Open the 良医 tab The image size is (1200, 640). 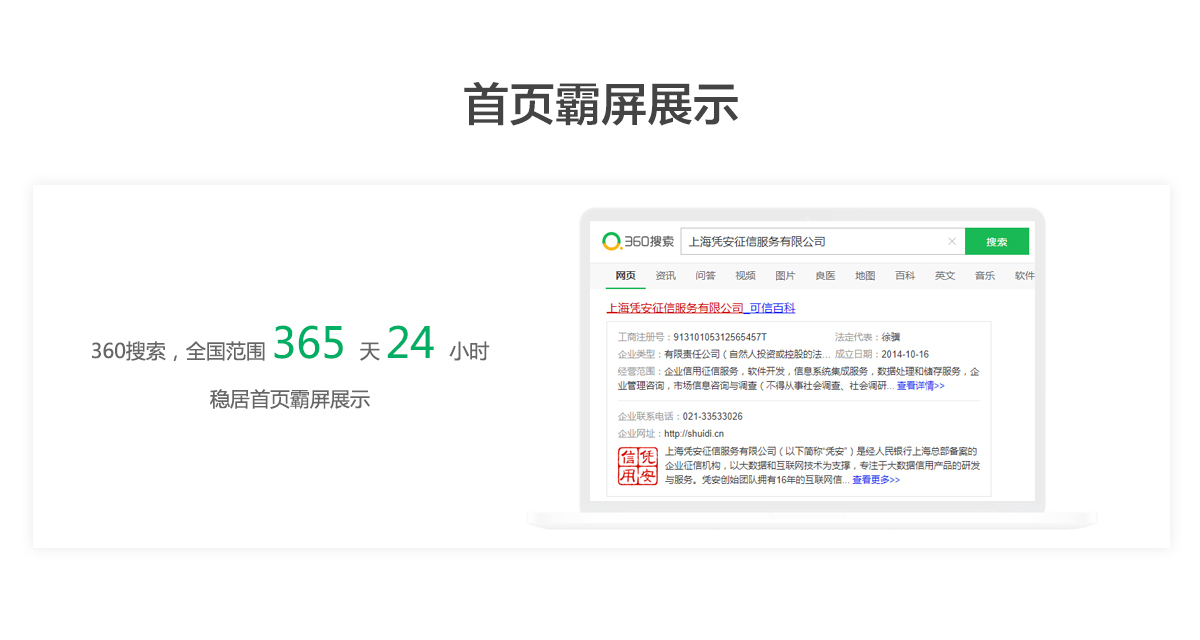click(x=825, y=276)
